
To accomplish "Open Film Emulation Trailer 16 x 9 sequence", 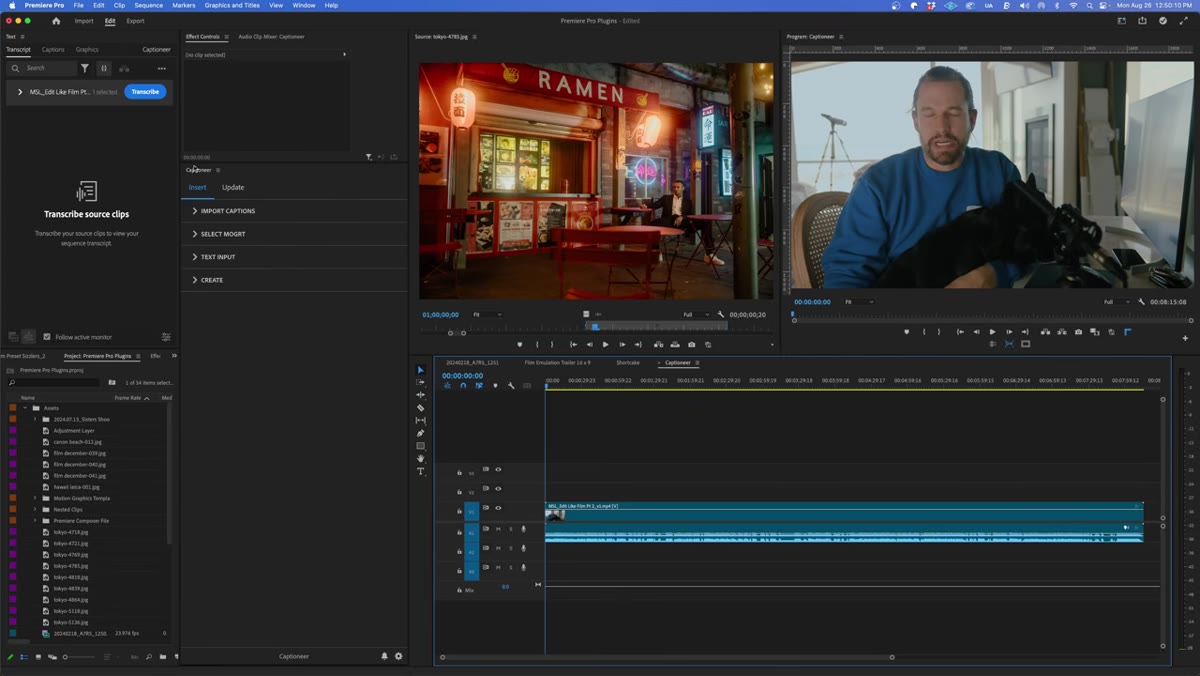I will coord(557,363).
